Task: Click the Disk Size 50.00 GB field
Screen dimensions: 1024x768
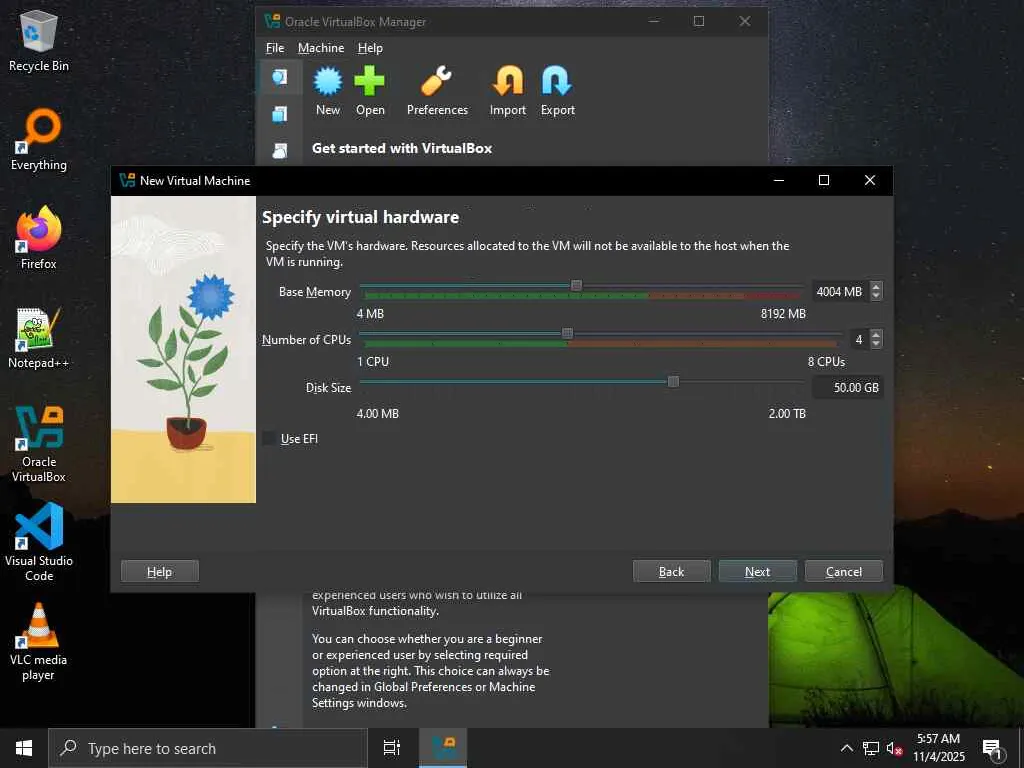Action: [x=848, y=387]
